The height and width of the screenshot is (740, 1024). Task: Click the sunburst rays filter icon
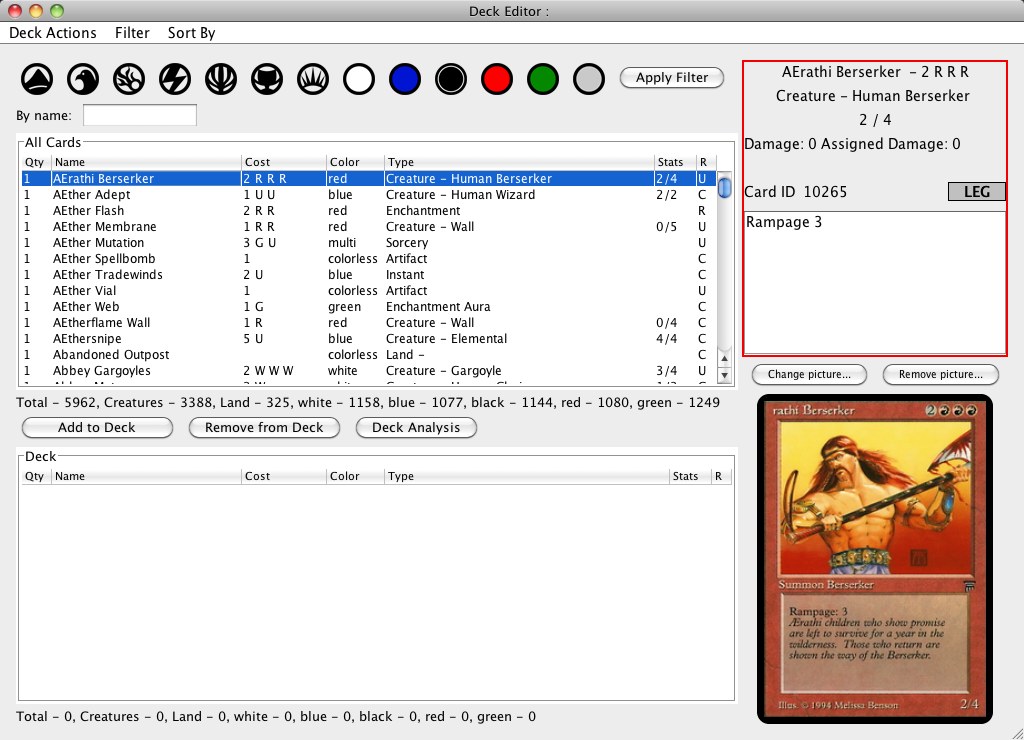313,78
